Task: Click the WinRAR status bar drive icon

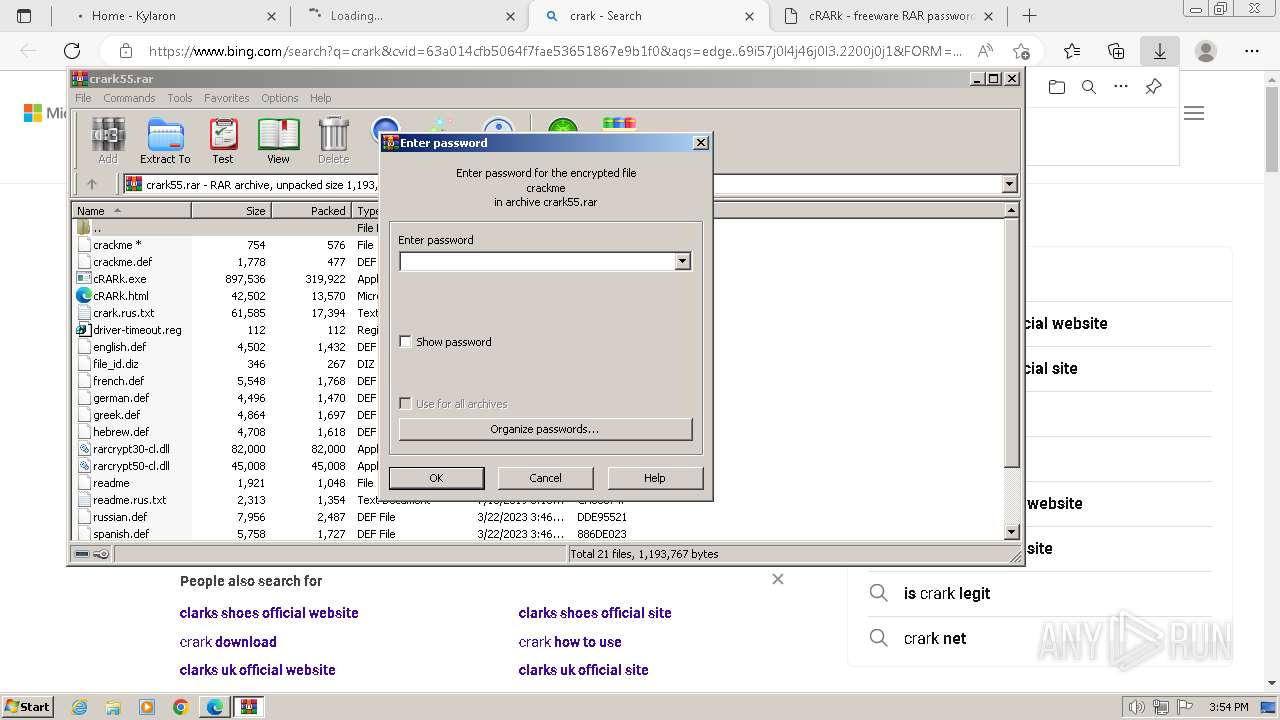Action: 82,554
